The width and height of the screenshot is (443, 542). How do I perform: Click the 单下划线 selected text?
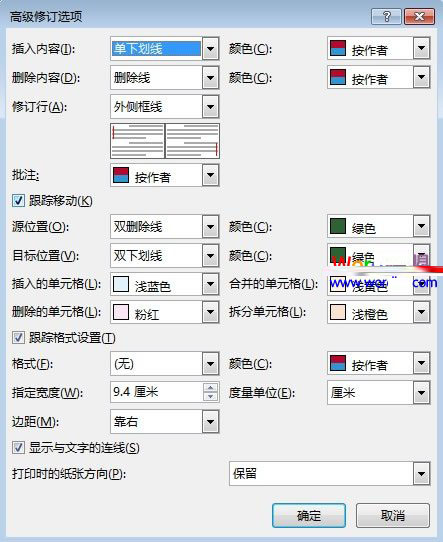[138, 49]
